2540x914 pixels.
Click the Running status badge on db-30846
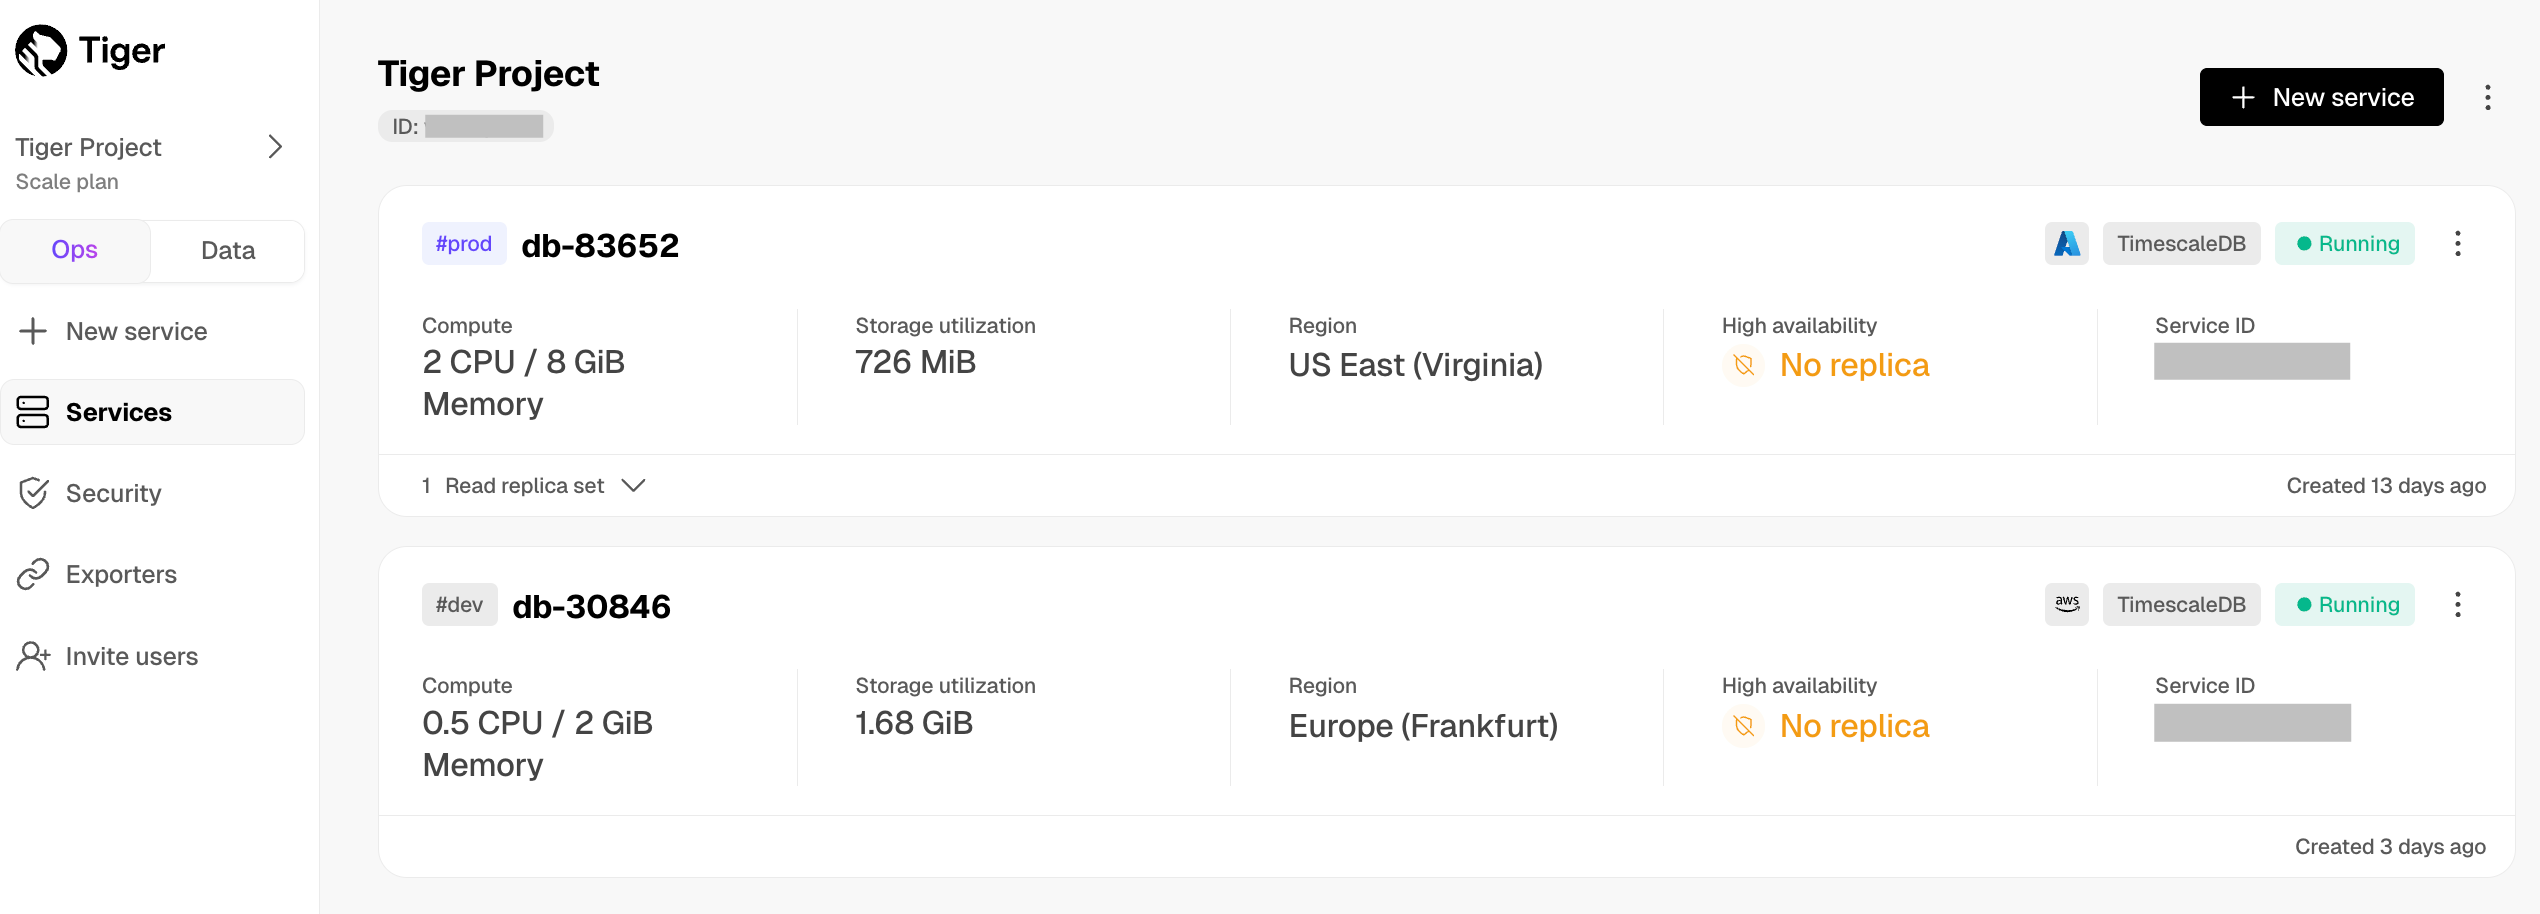click(x=2345, y=605)
